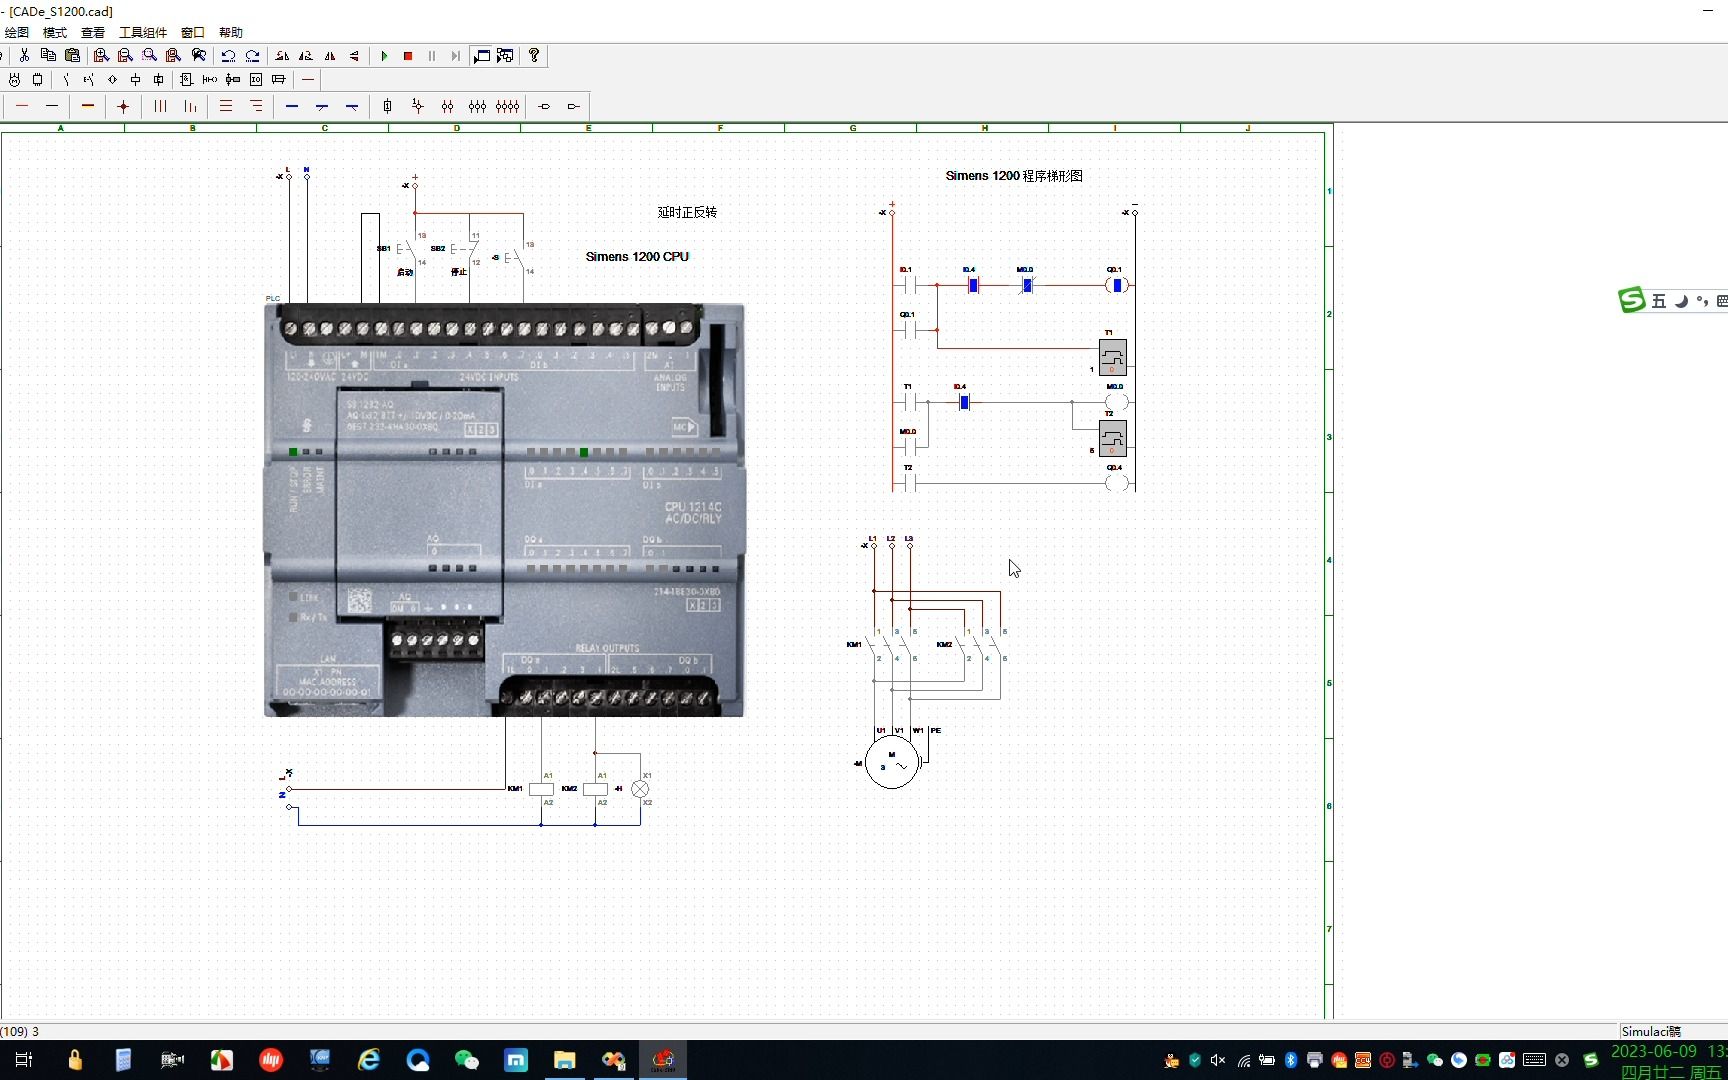Screen dimensions: 1728x1080
Task: Click the 启动 SB1 start push-button
Action: tap(405, 250)
